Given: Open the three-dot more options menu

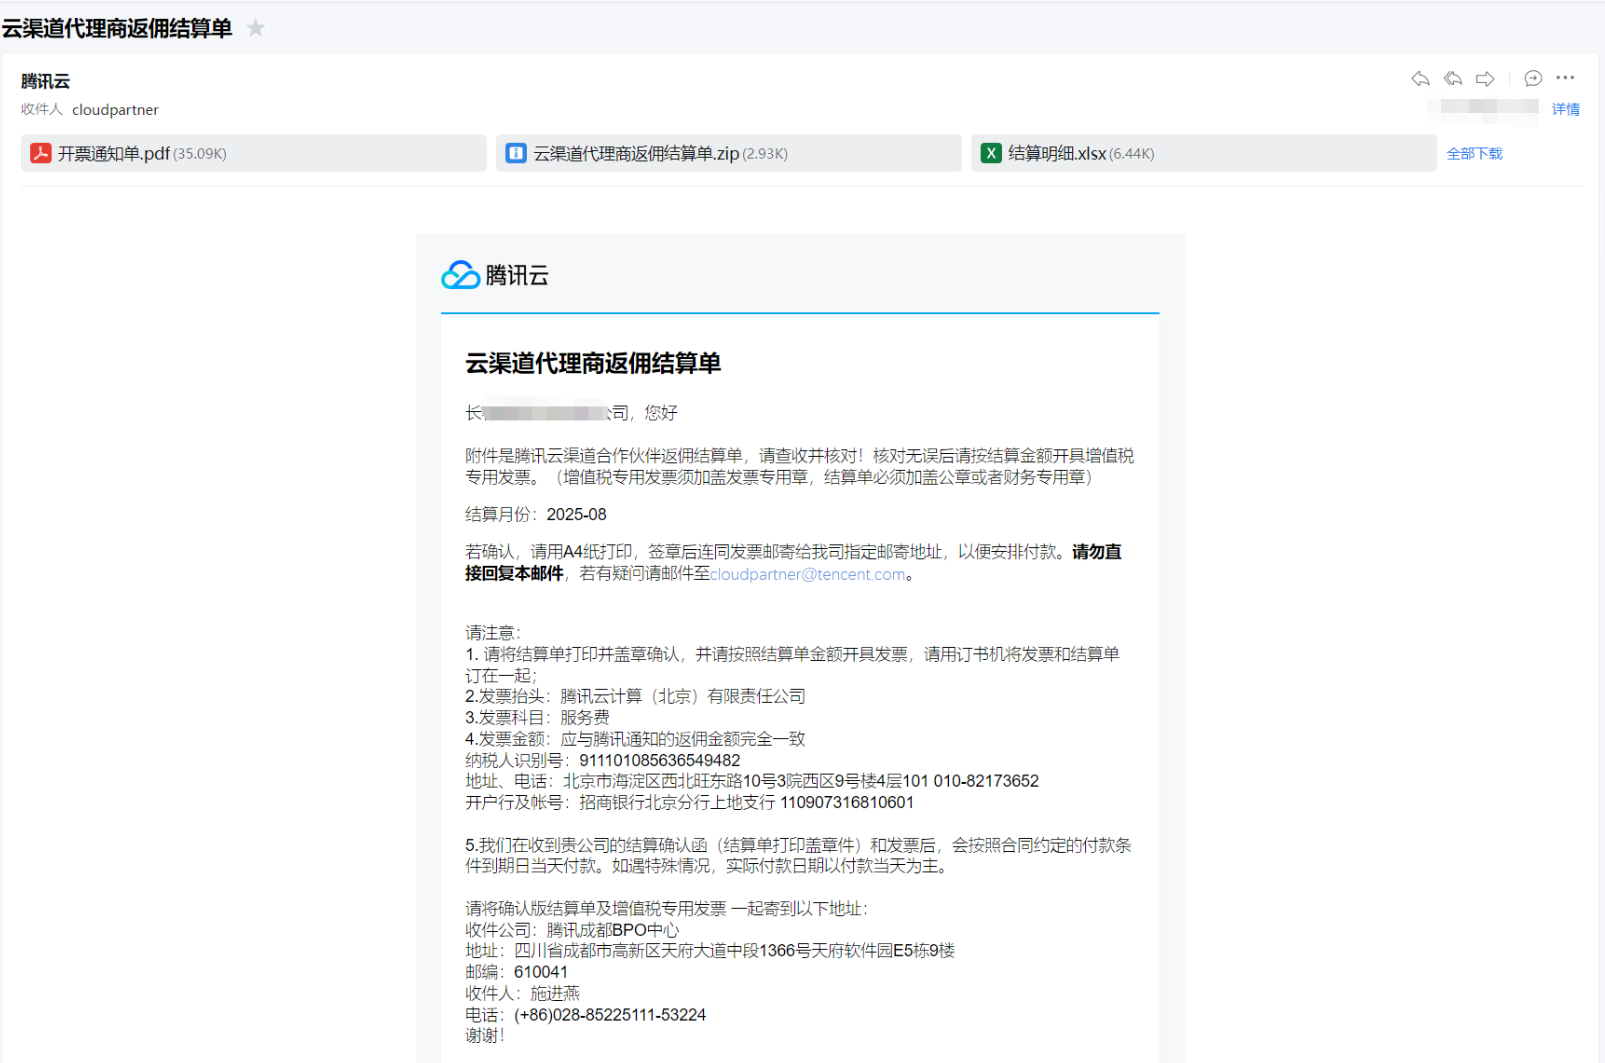Looking at the screenshot, I should [x=1565, y=78].
